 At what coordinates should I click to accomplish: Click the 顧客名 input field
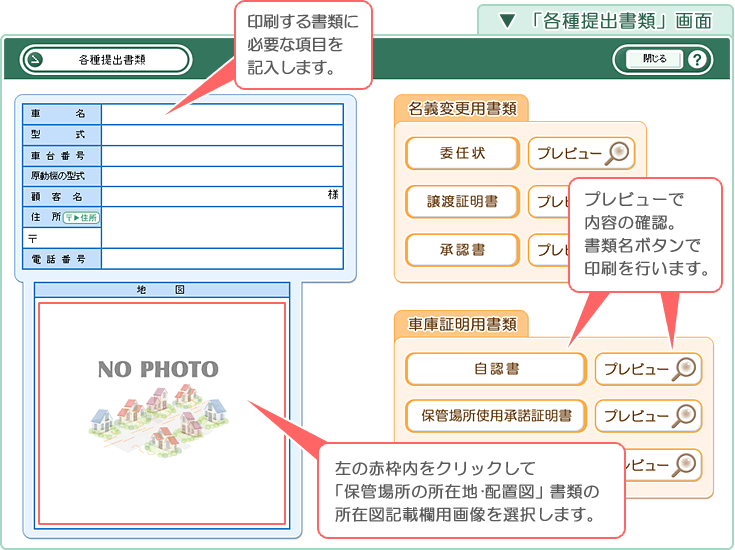coord(222,196)
